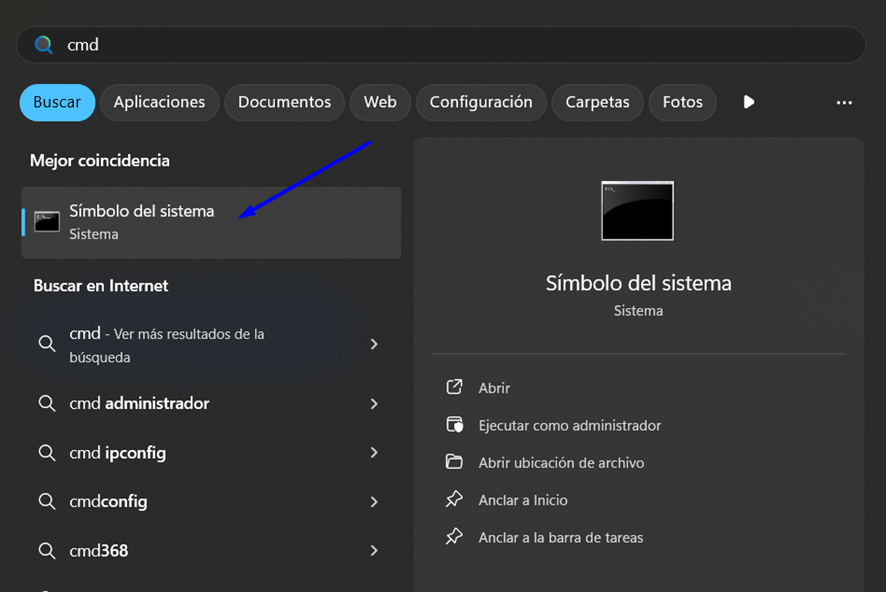Select the videos filter icon beside Fotos
886x592 pixels.
pyautogui.click(x=748, y=102)
